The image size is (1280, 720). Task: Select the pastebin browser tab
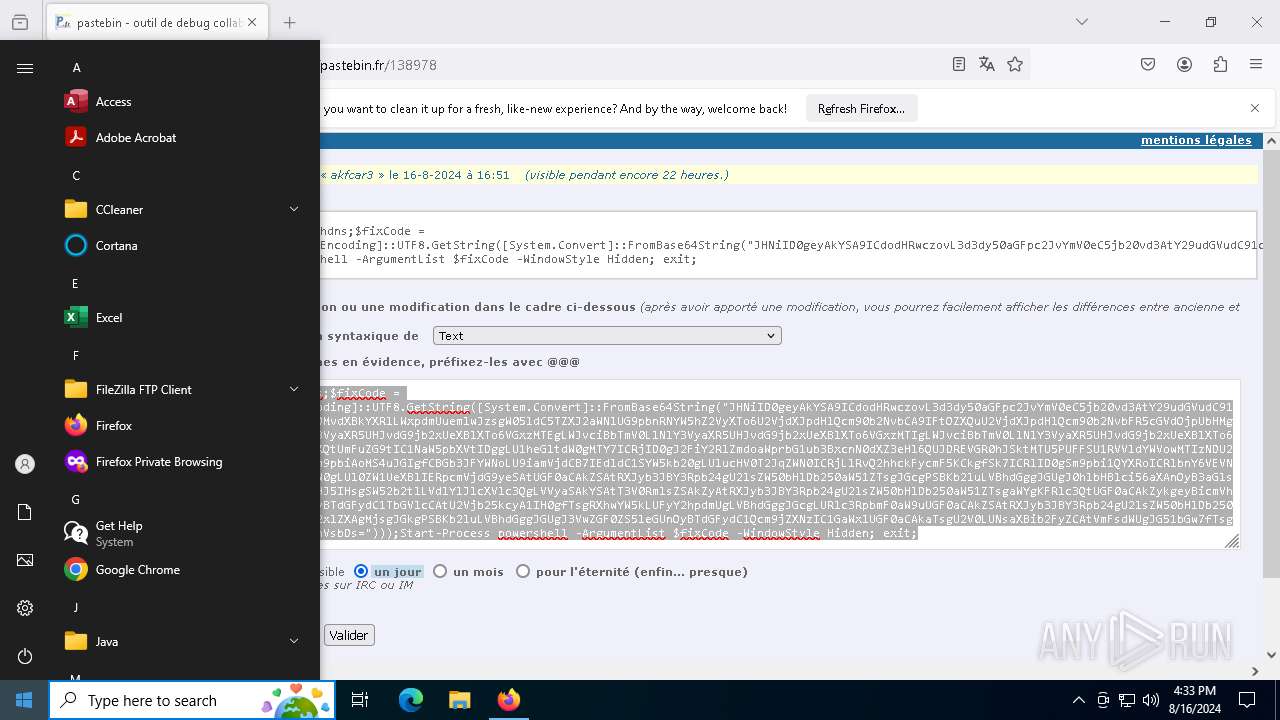pos(157,22)
